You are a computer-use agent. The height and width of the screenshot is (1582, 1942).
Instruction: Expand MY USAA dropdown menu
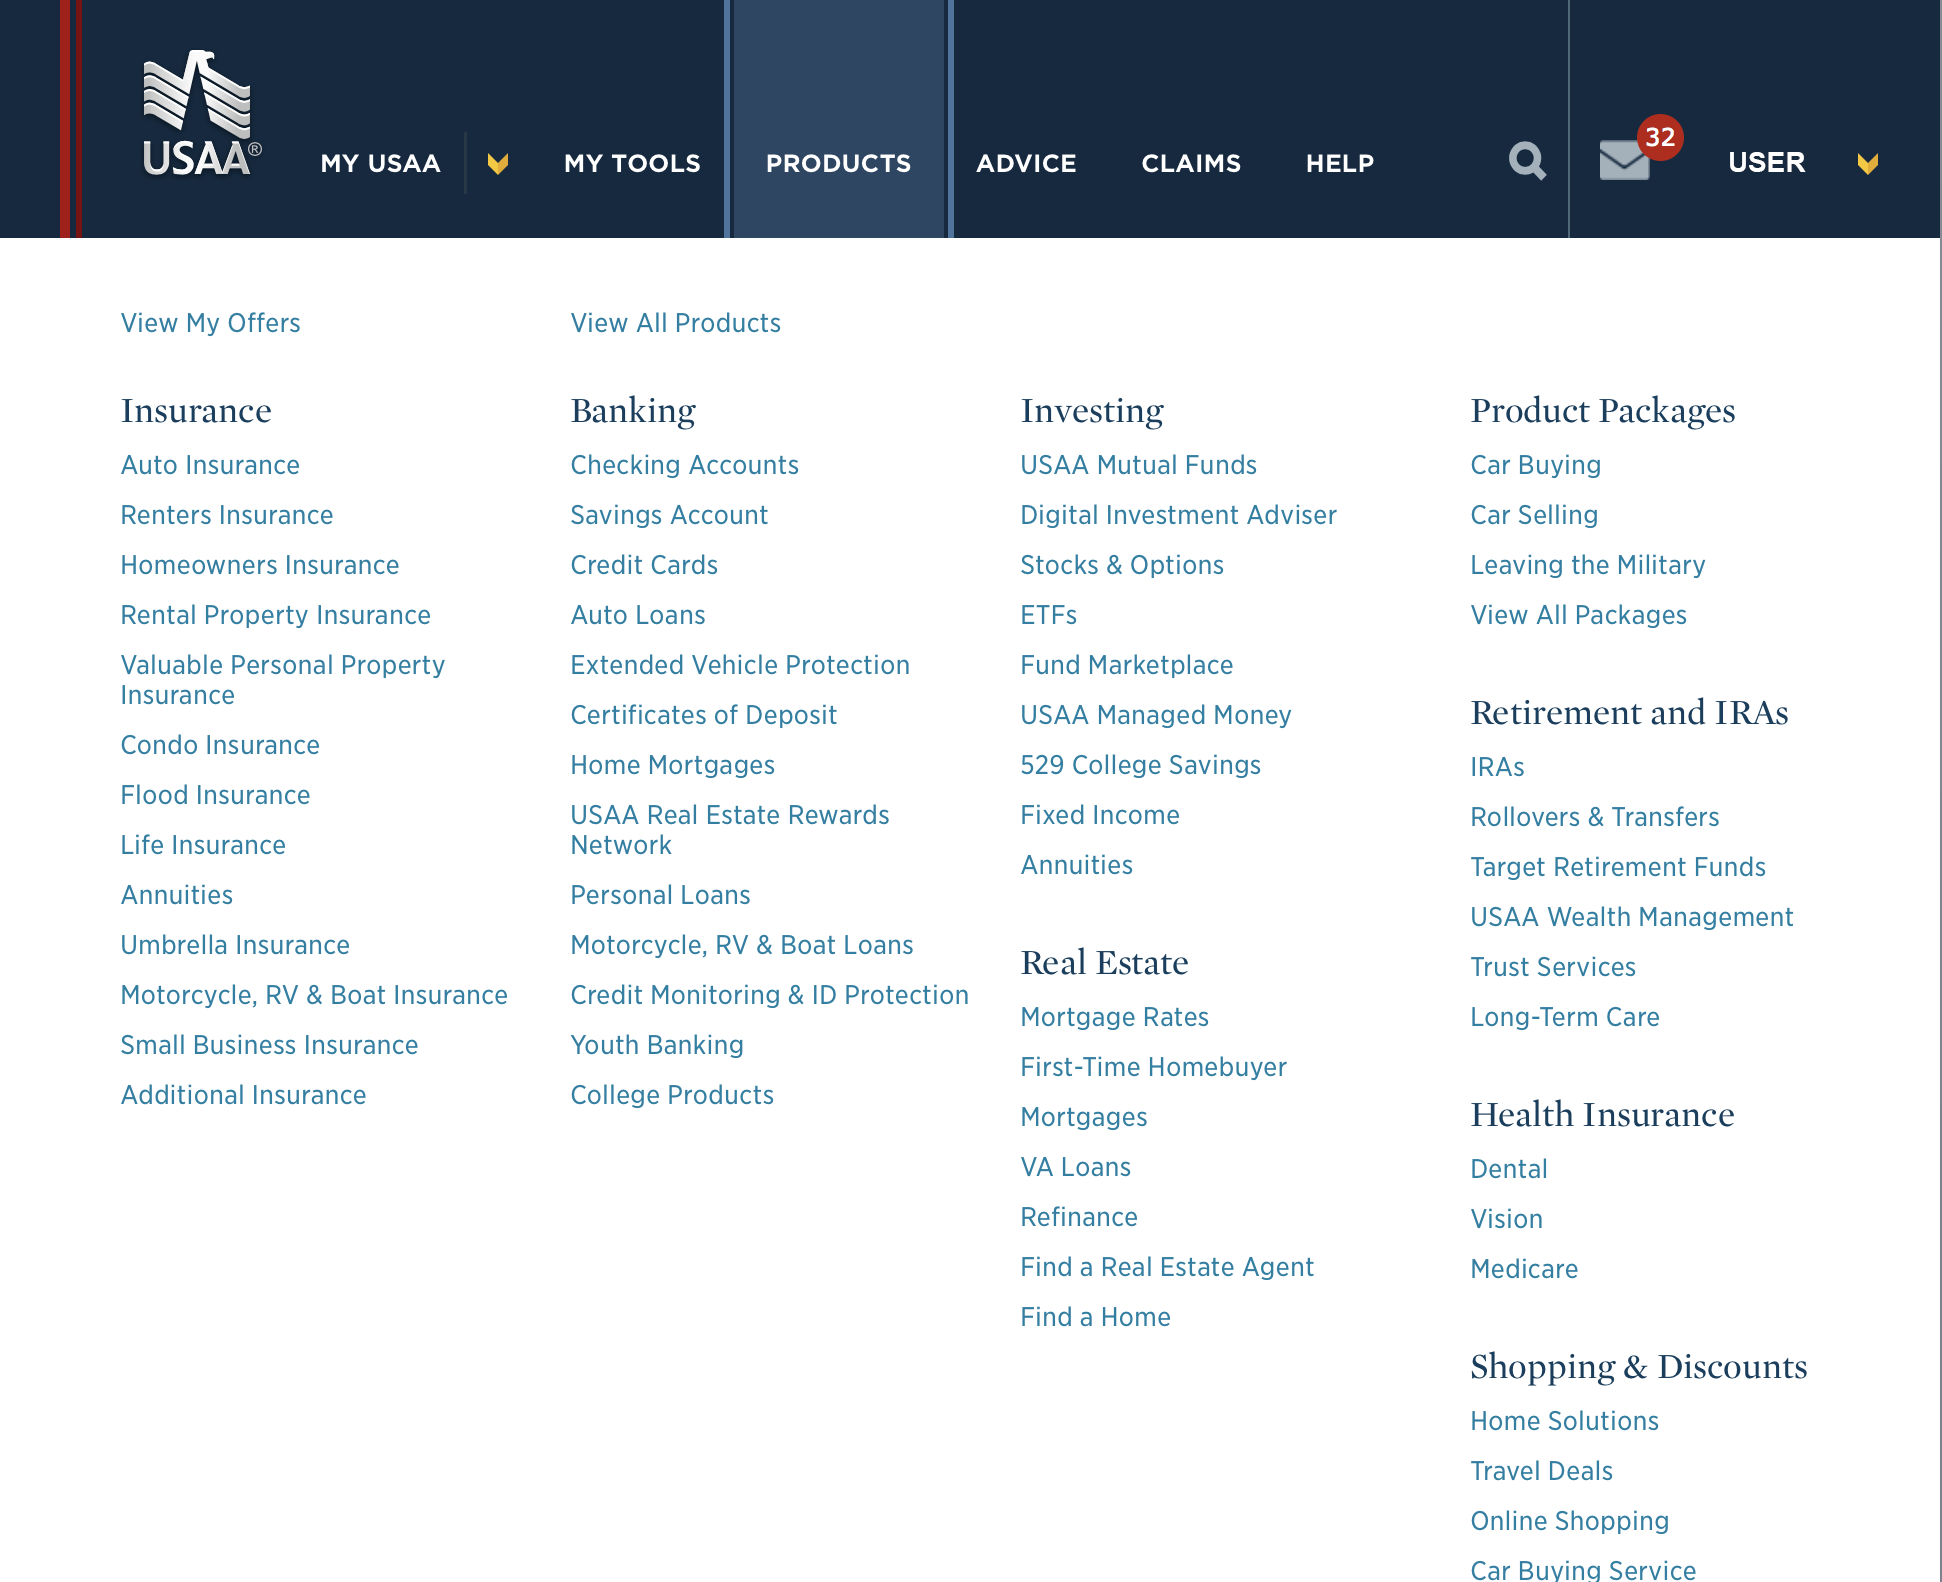point(498,161)
